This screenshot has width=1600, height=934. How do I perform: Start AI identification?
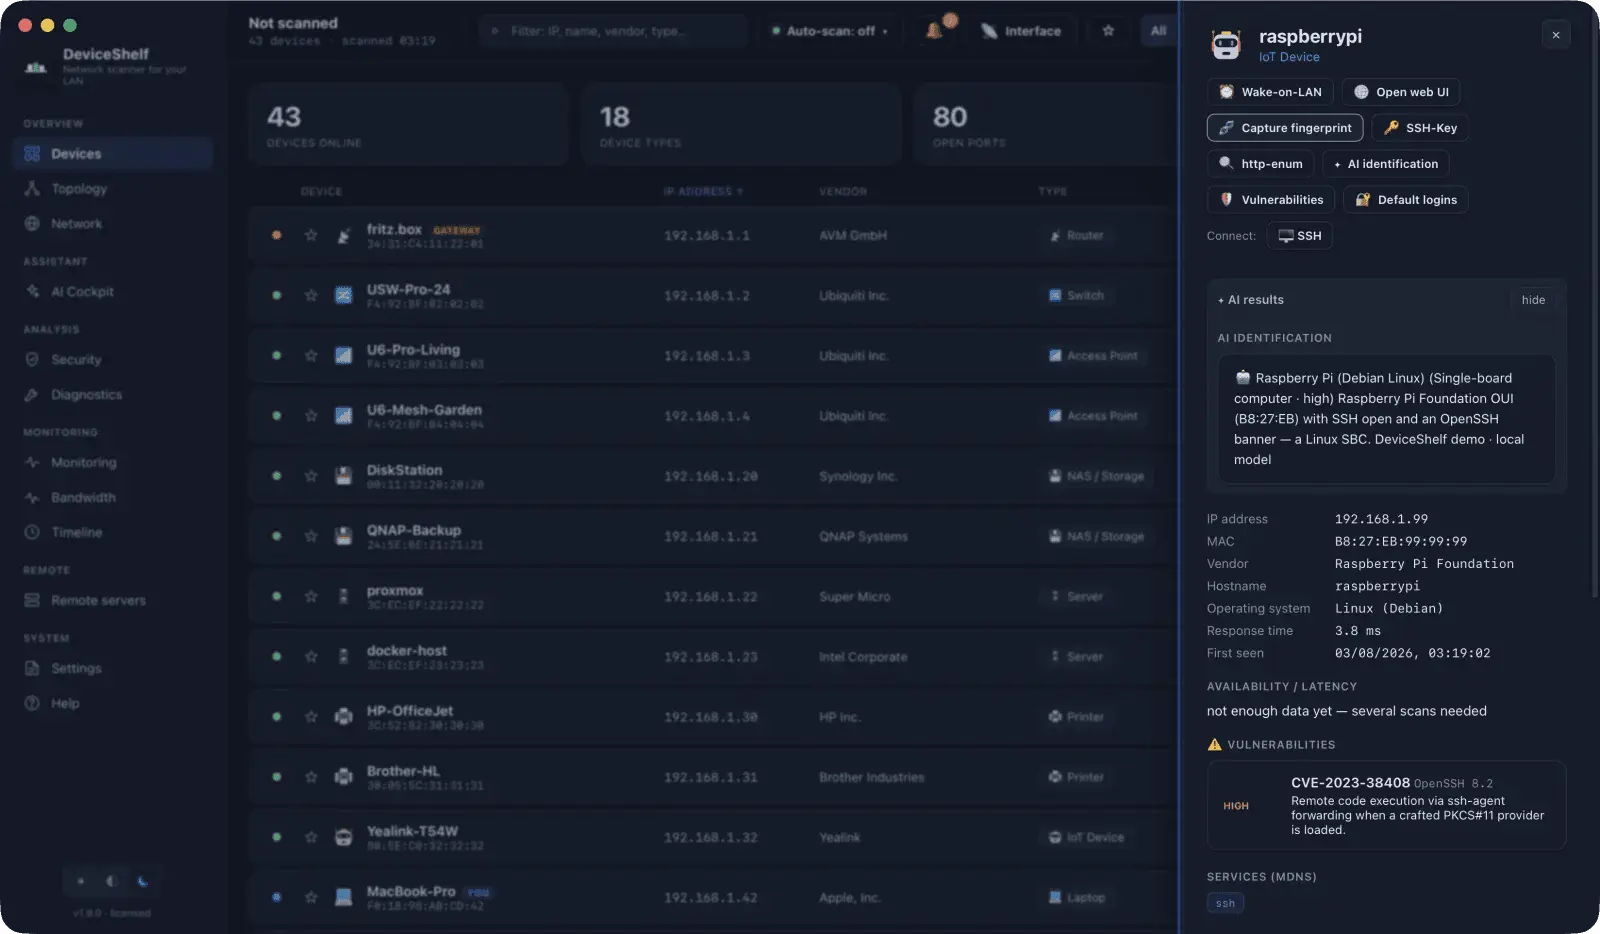pyautogui.click(x=1385, y=164)
